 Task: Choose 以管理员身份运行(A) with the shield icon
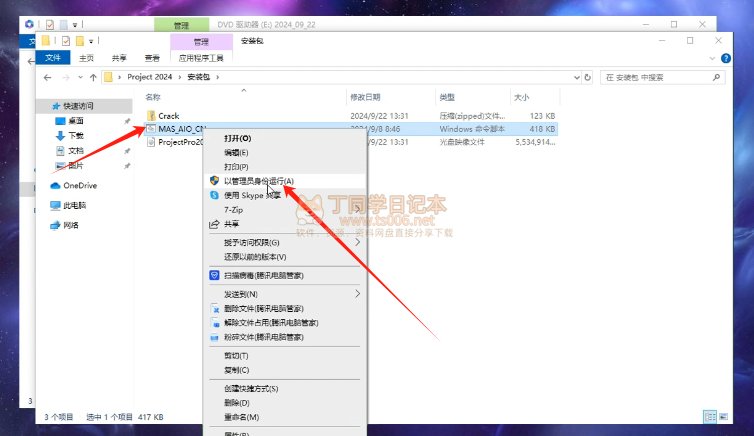click(285, 181)
